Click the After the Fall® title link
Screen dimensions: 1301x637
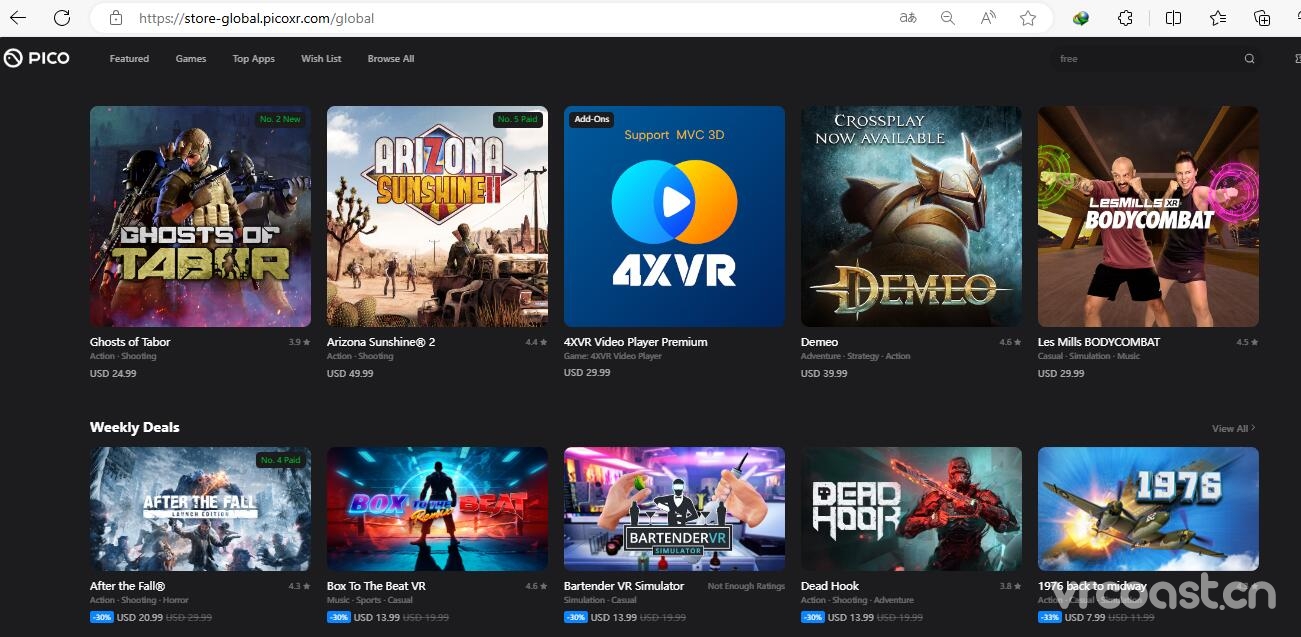click(128, 586)
